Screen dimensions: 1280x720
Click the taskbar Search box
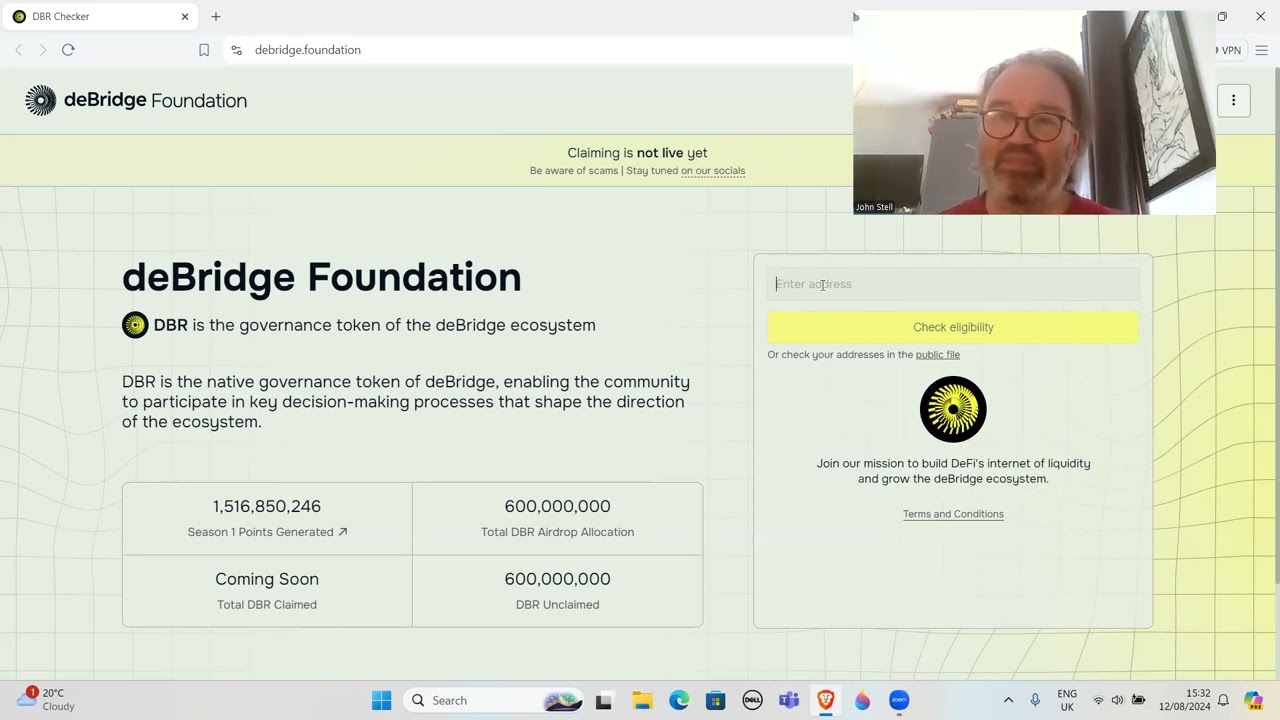(495, 701)
